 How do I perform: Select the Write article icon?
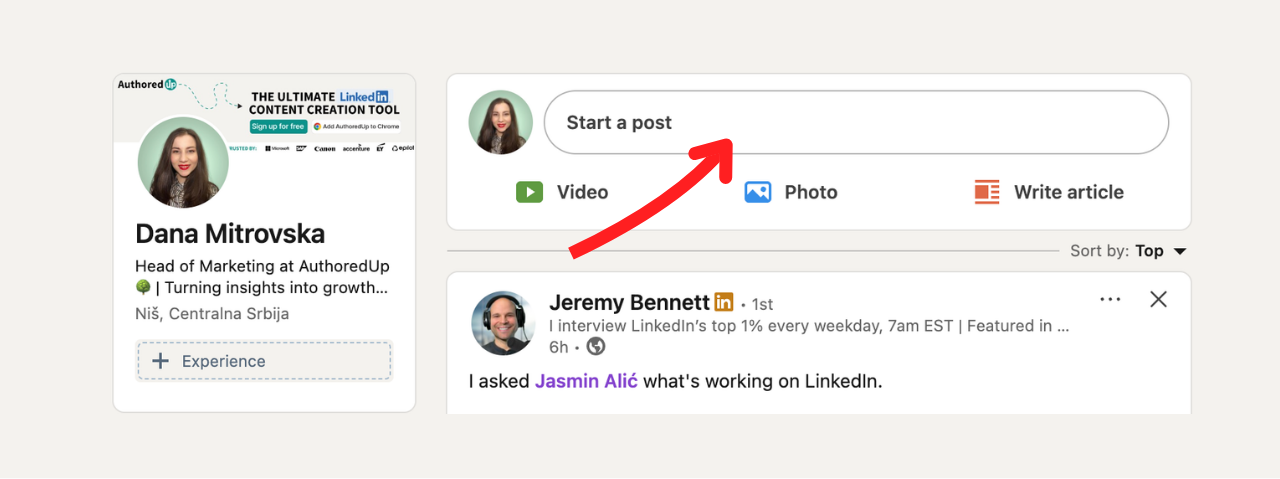pyautogui.click(x=987, y=192)
